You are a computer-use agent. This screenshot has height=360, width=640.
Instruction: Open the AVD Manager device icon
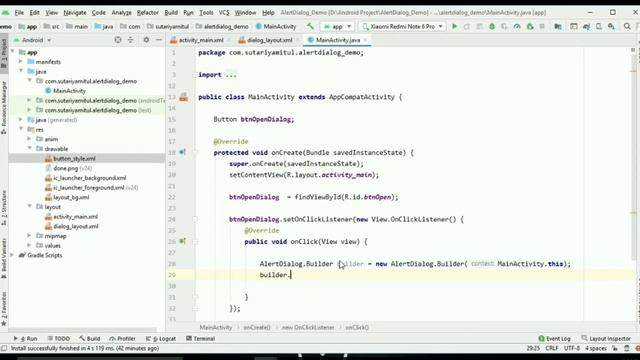point(599,27)
